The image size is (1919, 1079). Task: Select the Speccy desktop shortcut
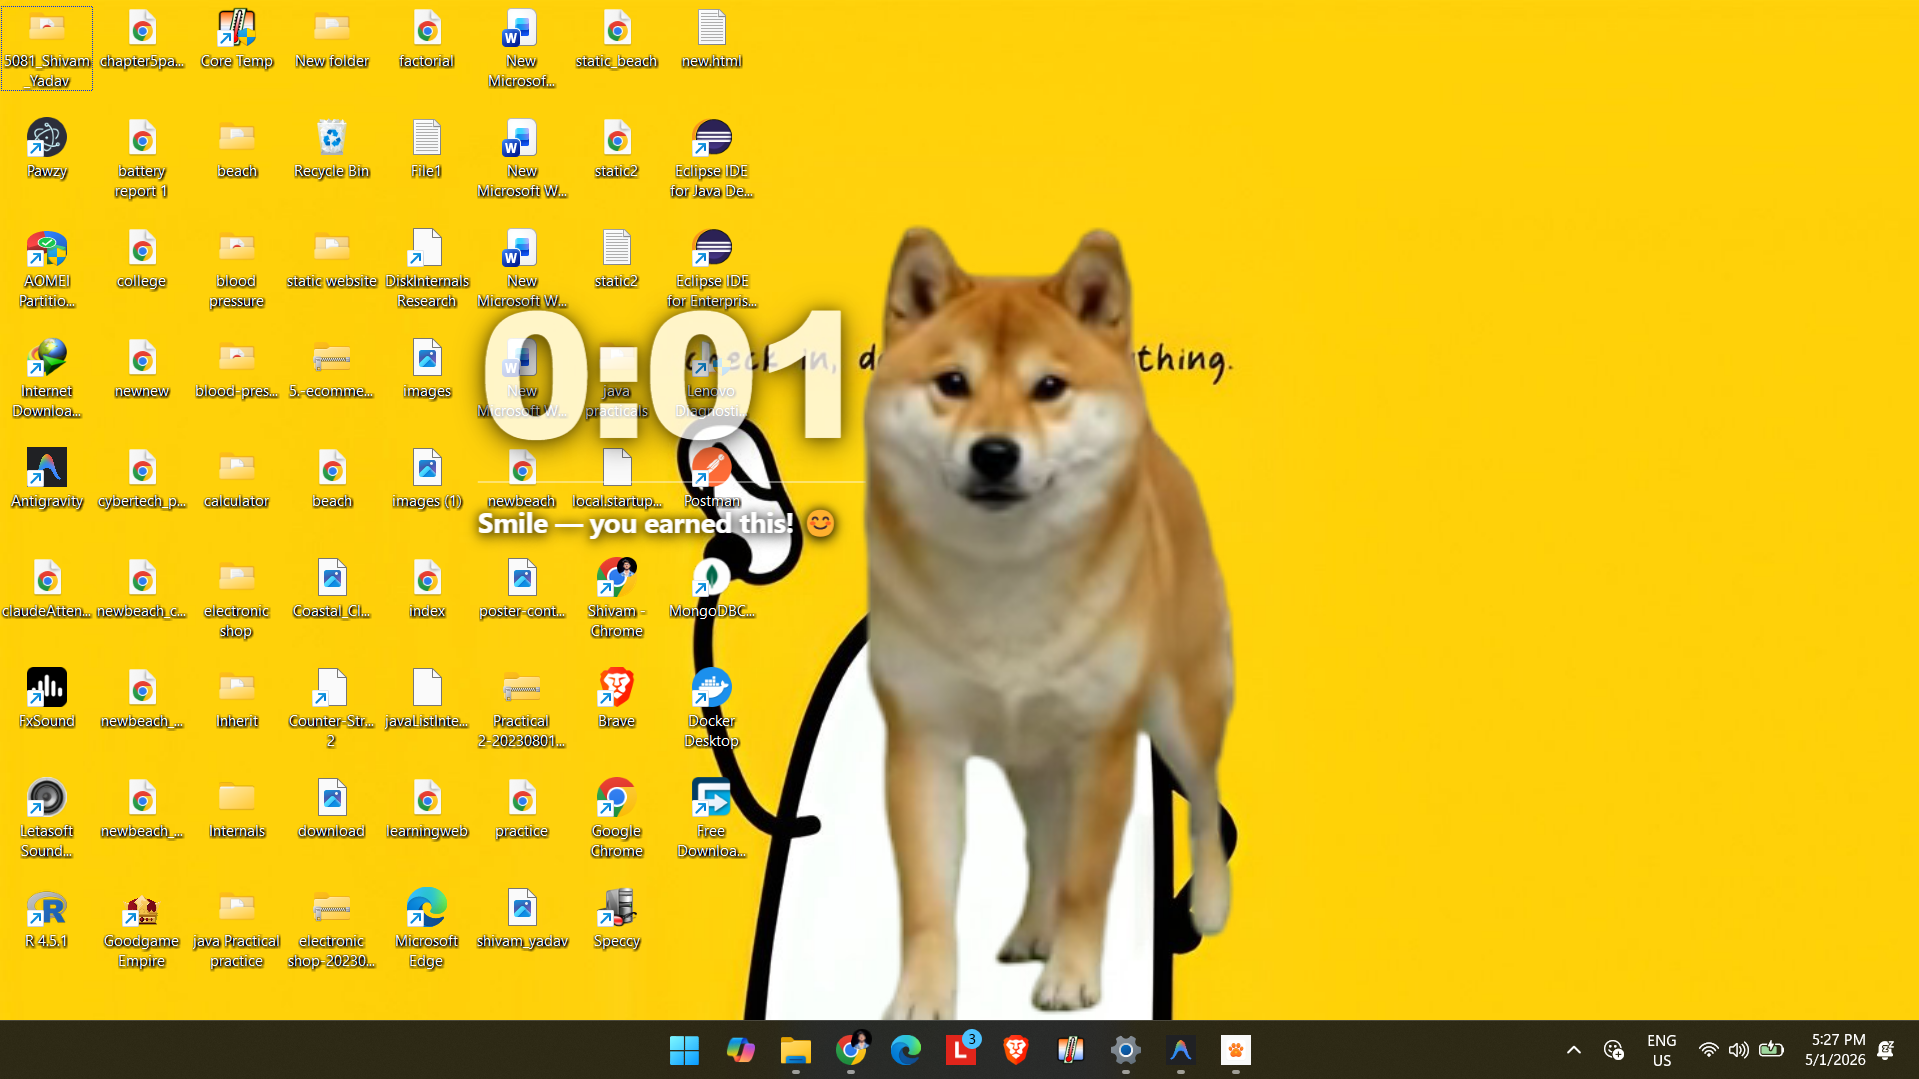(617, 919)
